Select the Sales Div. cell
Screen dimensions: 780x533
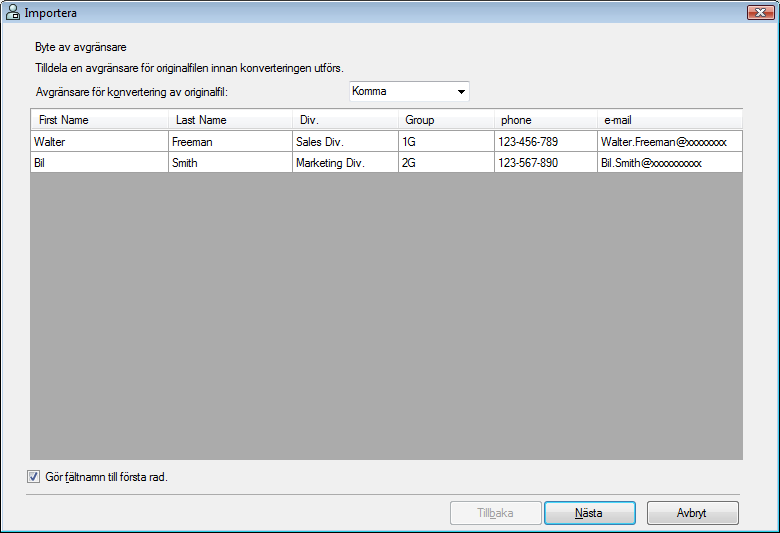345,141
